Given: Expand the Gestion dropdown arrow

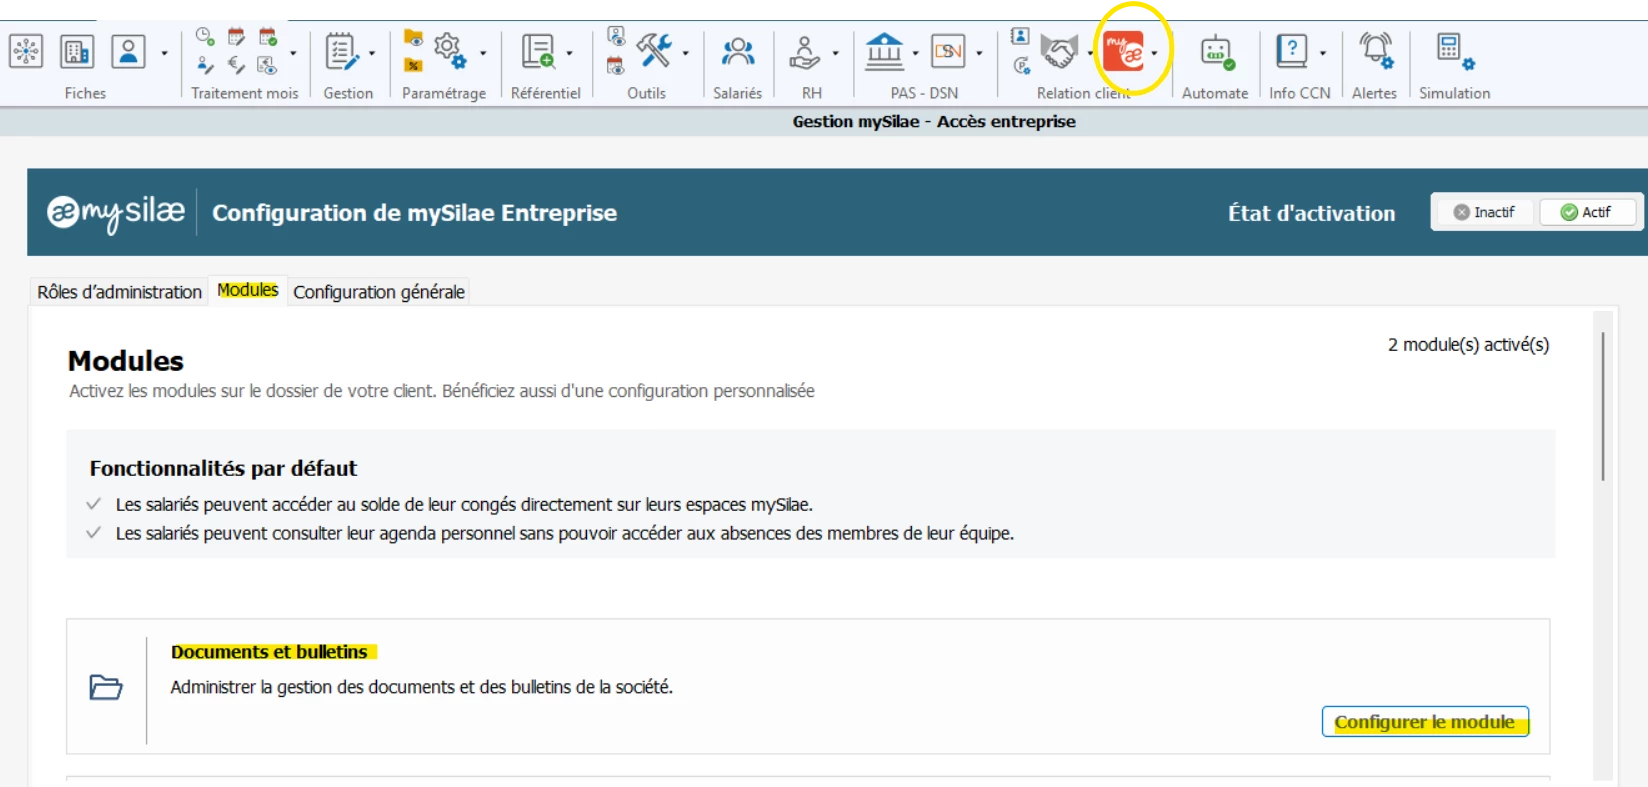Looking at the screenshot, I should [x=372, y=53].
